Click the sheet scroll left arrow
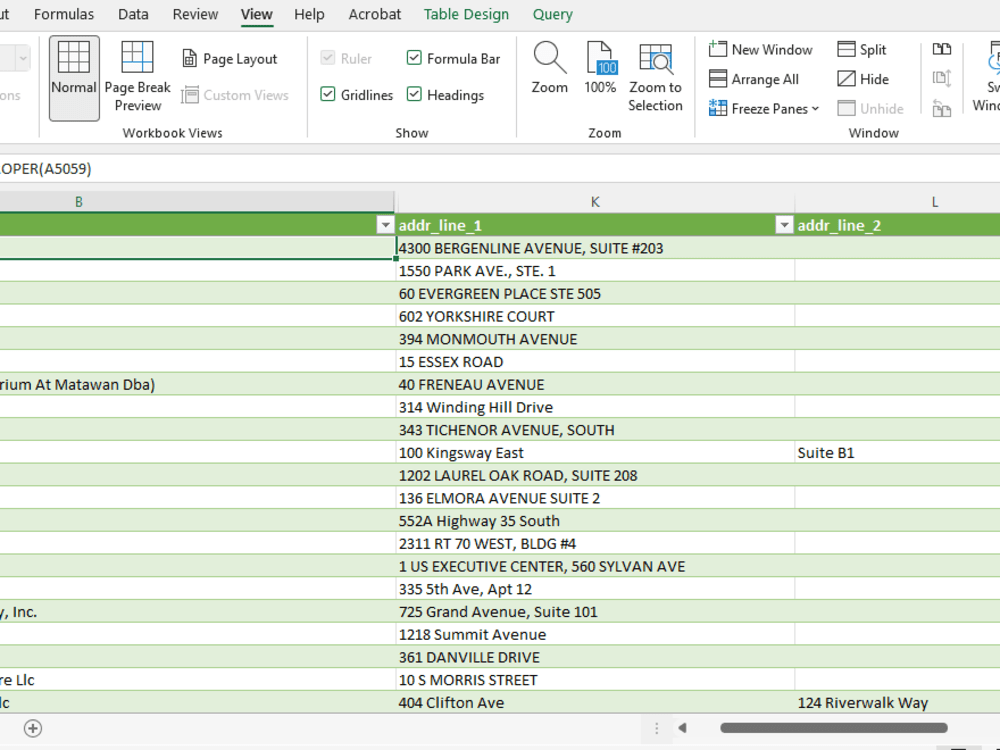The height and width of the screenshot is (750, 1000). tap(682, 728)
